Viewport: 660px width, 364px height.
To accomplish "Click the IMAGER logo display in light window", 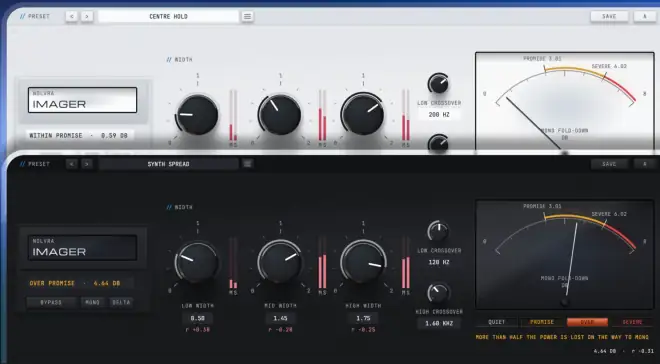I will click(x=82, y=100).
